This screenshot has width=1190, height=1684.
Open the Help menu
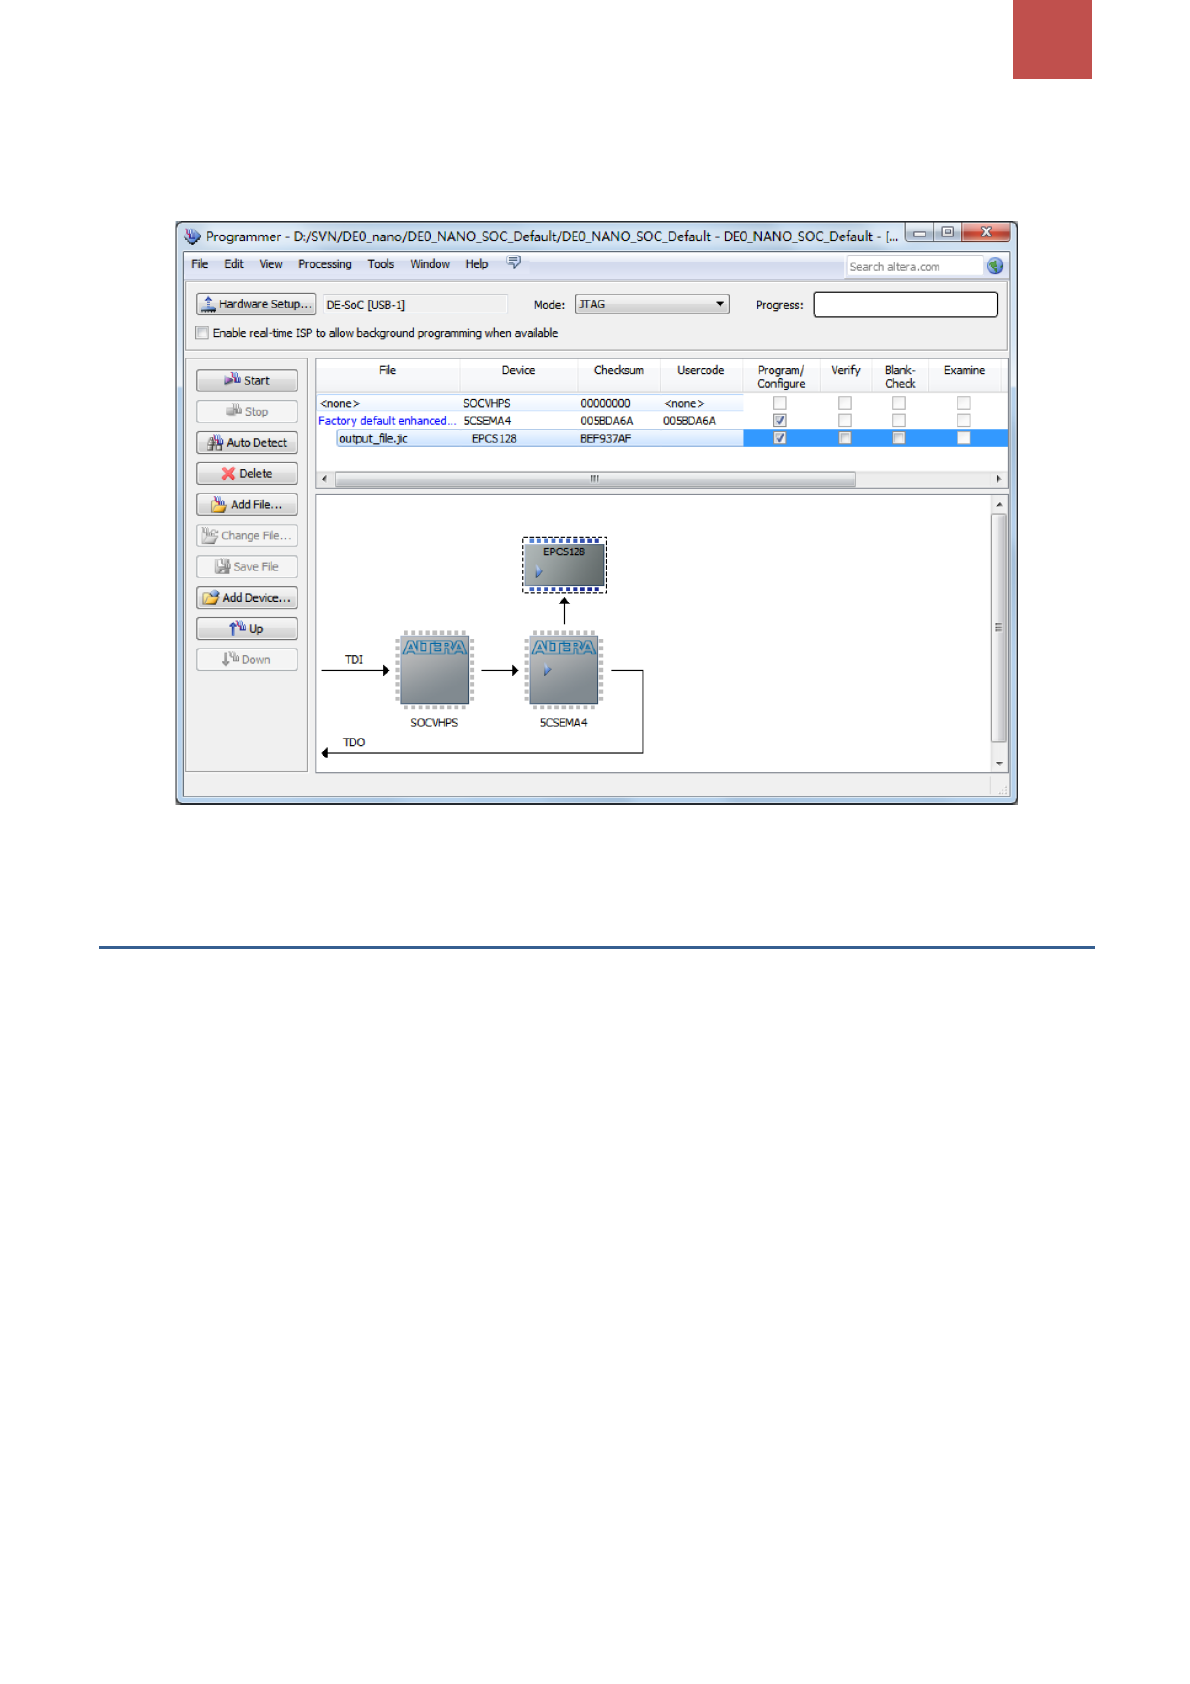(477, 264)
